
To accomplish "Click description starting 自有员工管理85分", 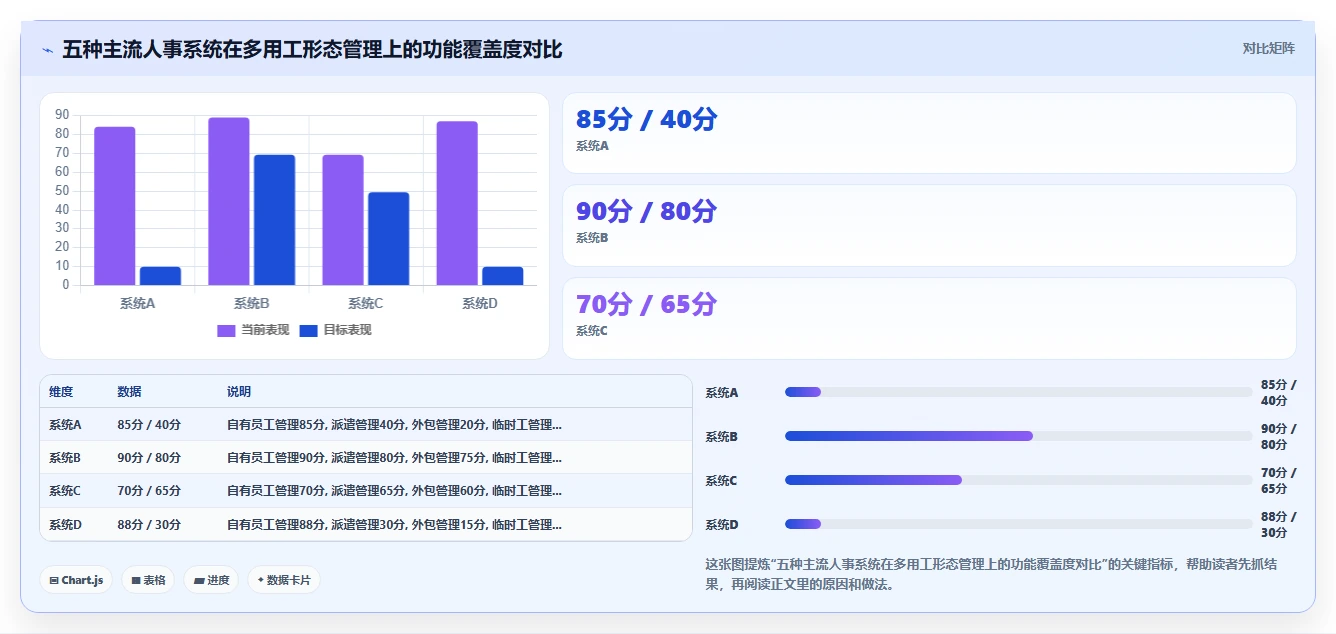I will (x=394, y=425).
